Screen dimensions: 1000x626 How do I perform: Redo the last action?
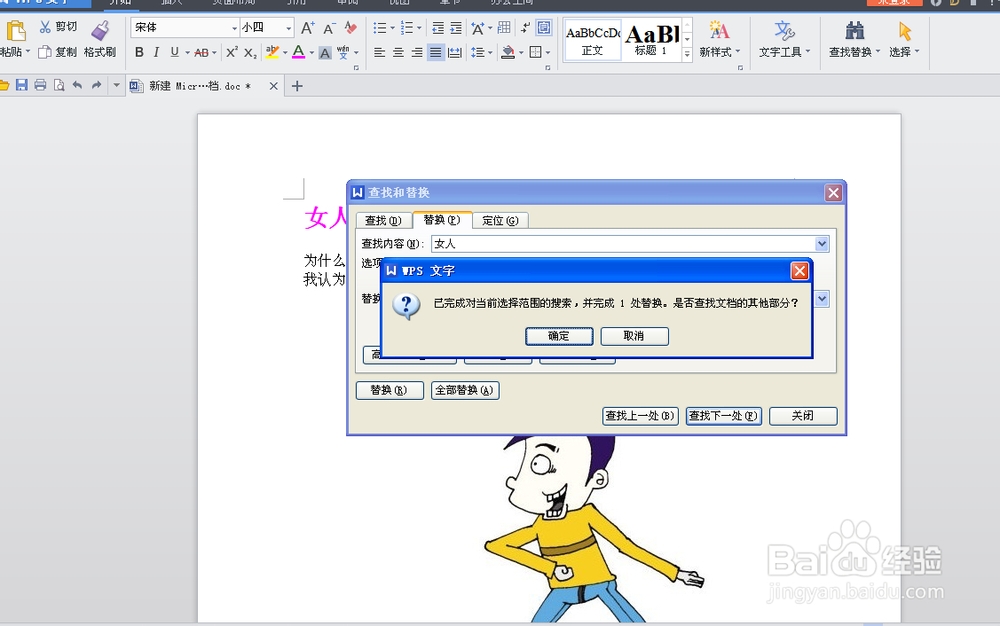coord(96,85)
